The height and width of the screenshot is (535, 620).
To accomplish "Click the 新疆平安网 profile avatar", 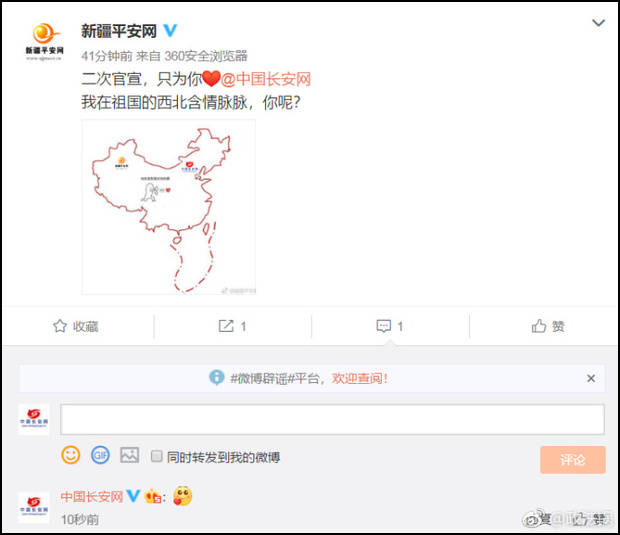I will 45,42.
